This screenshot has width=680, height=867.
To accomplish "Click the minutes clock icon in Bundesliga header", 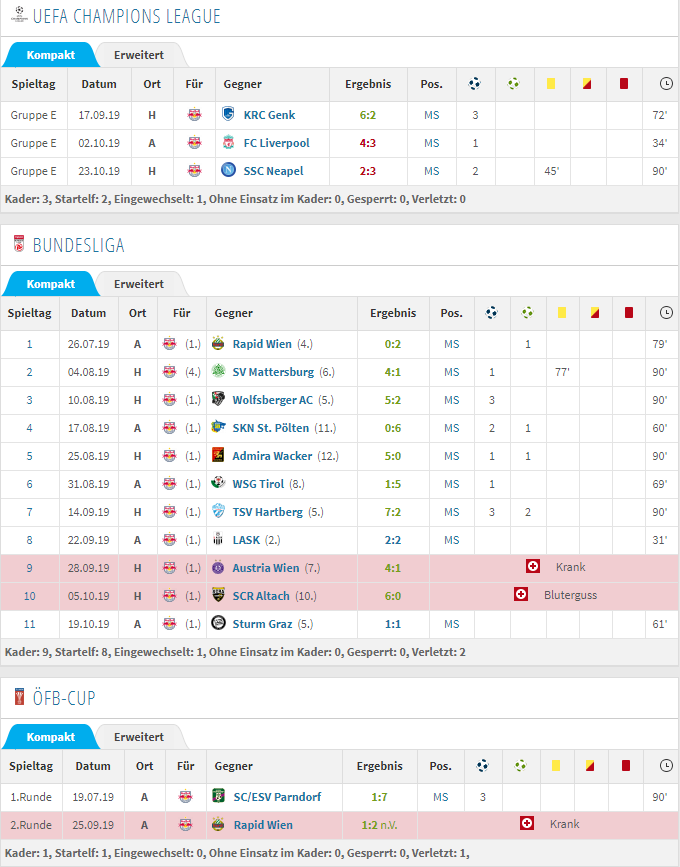I will [666, 312].
